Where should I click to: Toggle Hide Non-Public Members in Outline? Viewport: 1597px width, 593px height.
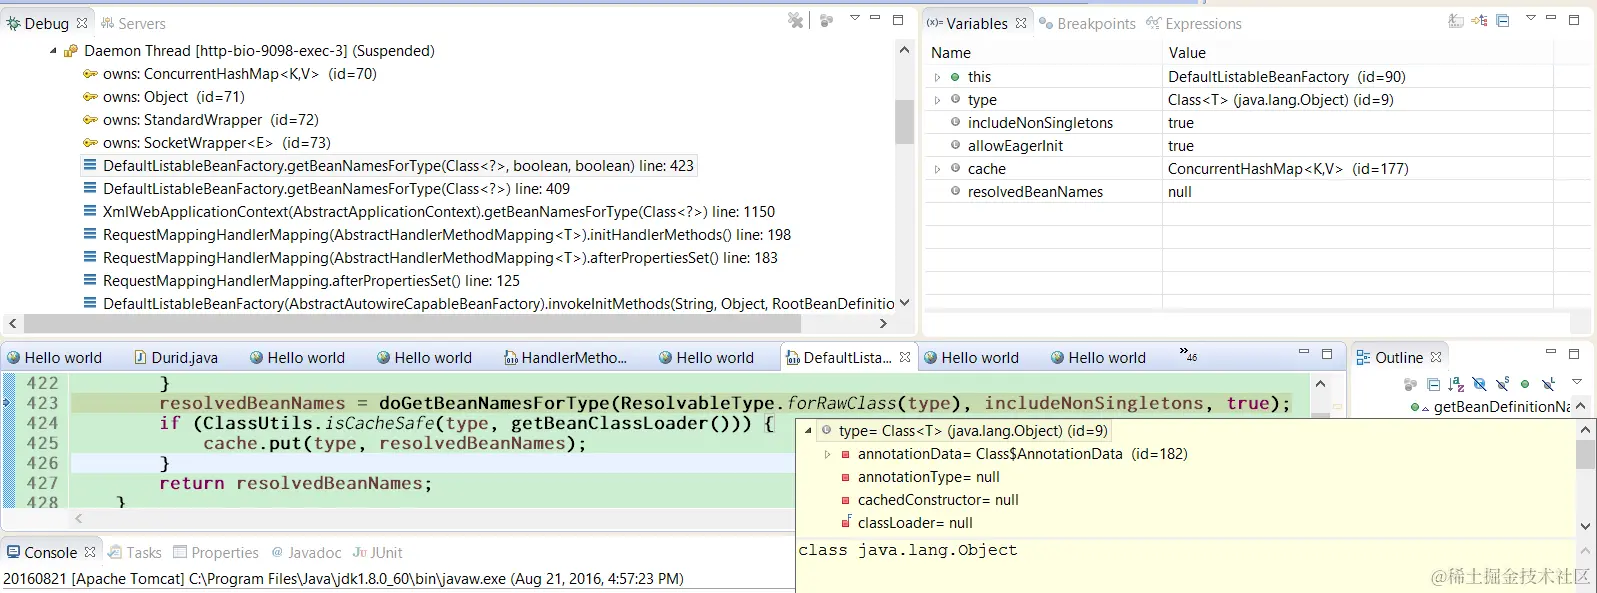click(1525, 384)
